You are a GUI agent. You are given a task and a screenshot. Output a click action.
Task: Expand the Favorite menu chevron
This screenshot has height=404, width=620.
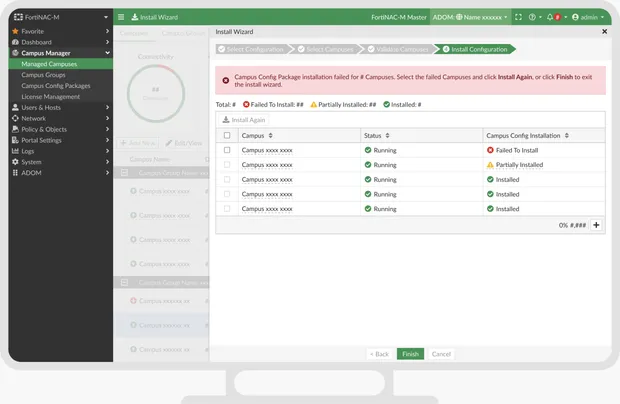coord(107,31)
